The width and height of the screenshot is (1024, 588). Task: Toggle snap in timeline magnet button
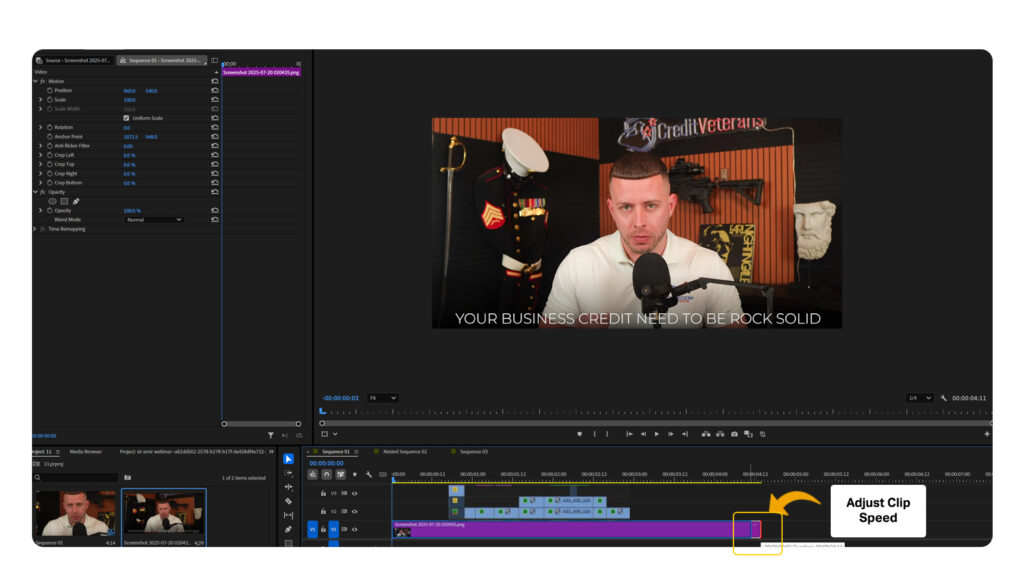click(x=327, y=474)
